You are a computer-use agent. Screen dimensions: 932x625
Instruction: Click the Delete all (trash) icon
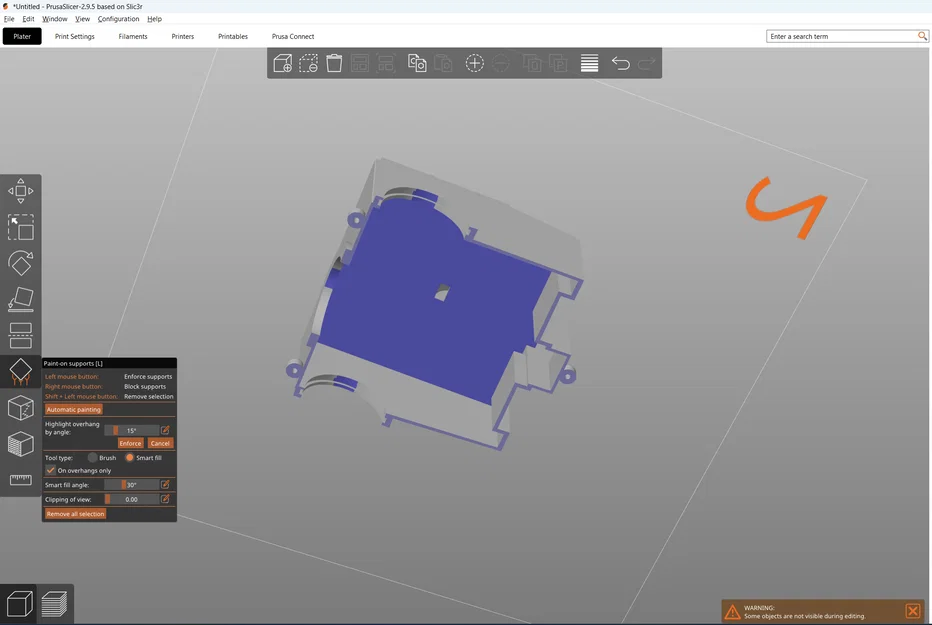pyautogui.click(x=334, y=63)
